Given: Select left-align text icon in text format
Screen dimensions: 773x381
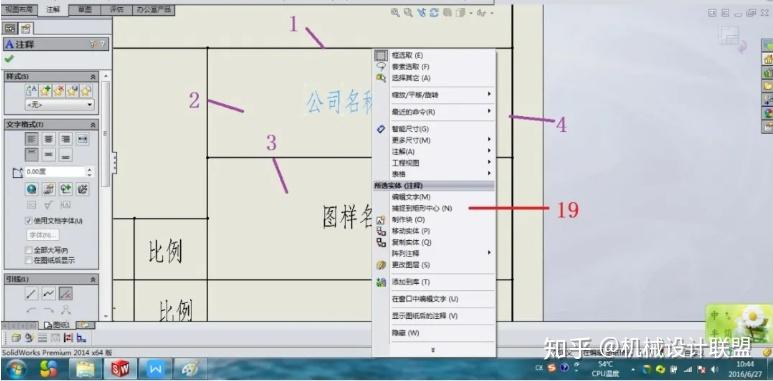Looking at the screenshot, I should (x=32, y=139).
